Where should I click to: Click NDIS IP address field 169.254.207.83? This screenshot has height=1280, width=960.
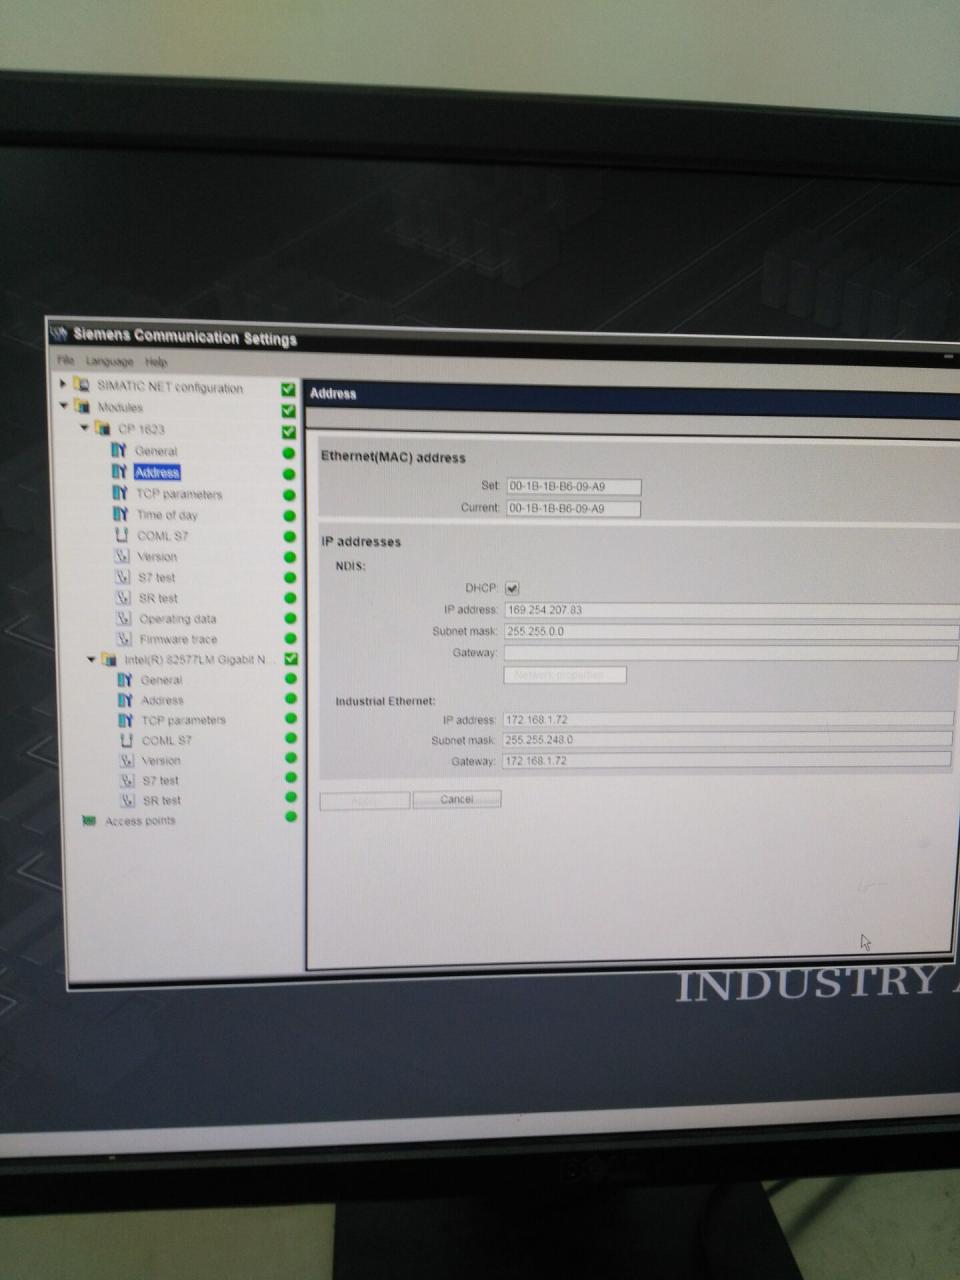point(731,609)
